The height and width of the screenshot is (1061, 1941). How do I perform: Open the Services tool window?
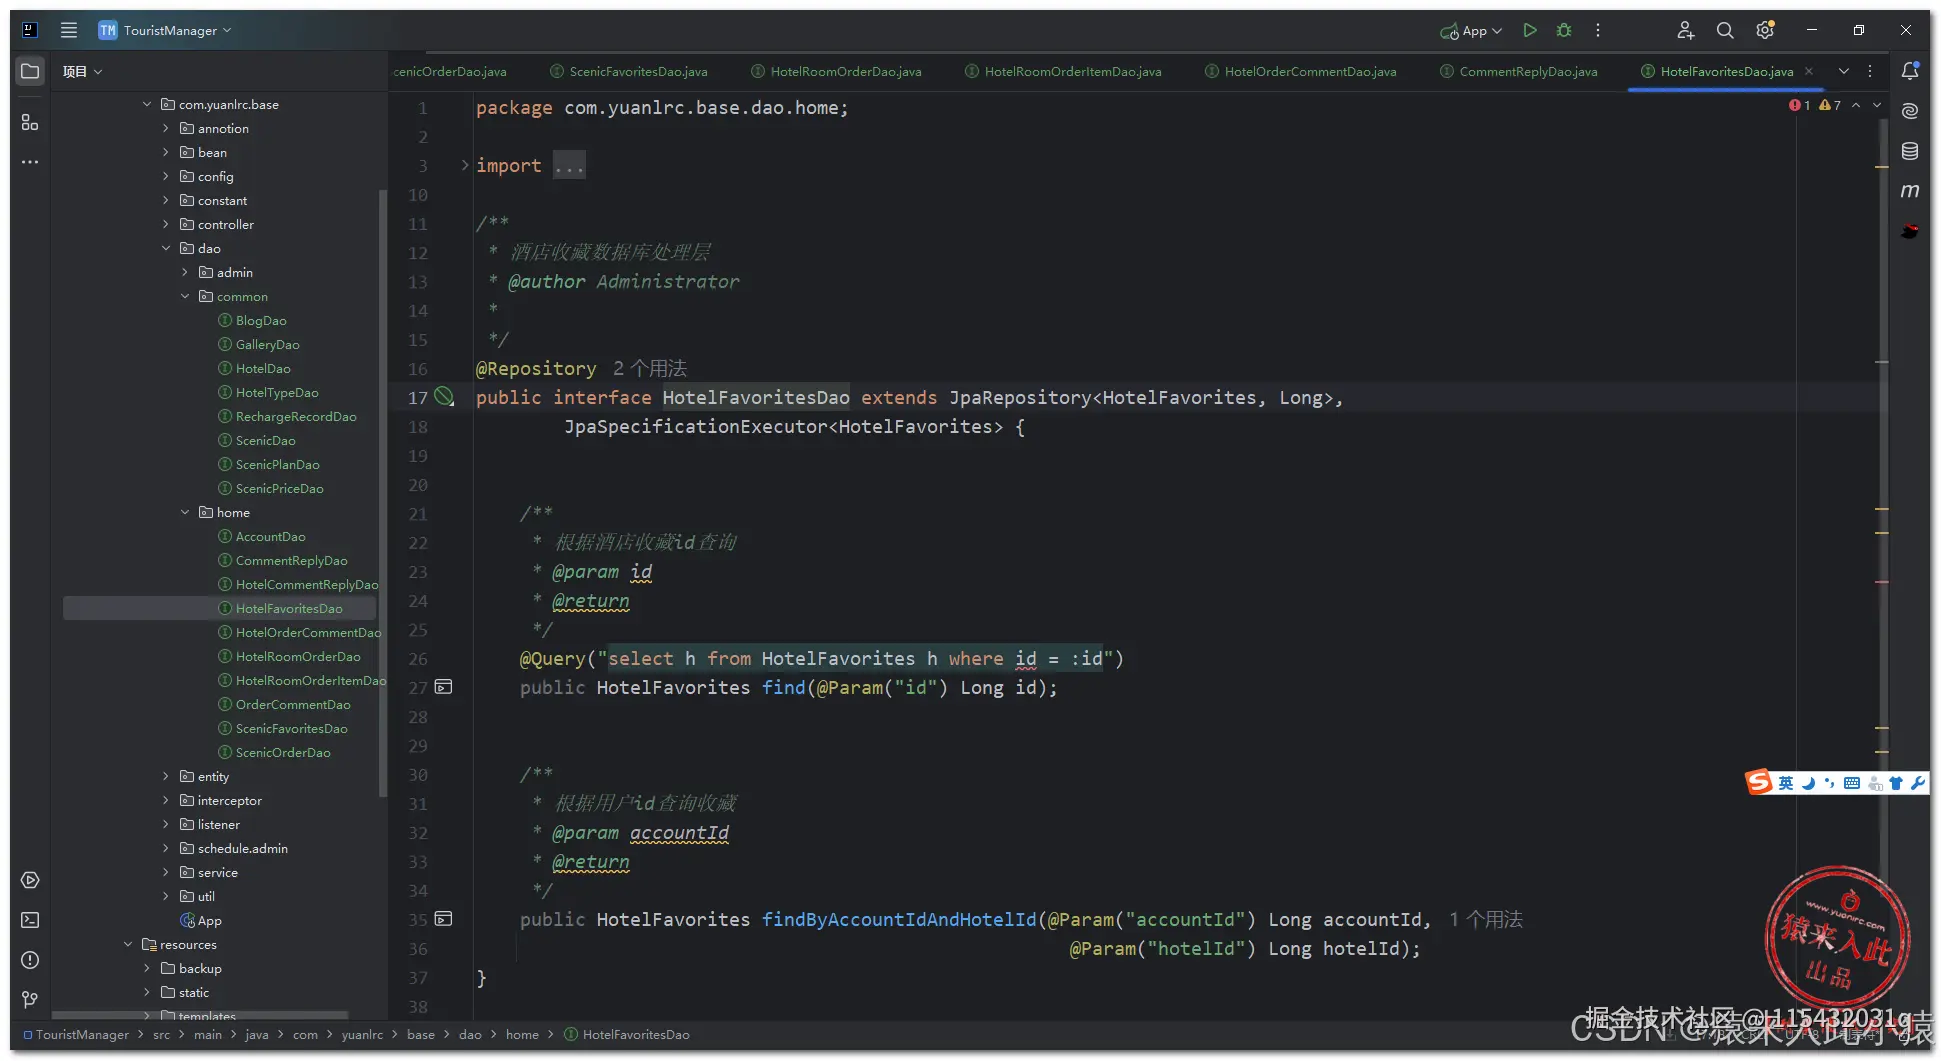[30, 880]
